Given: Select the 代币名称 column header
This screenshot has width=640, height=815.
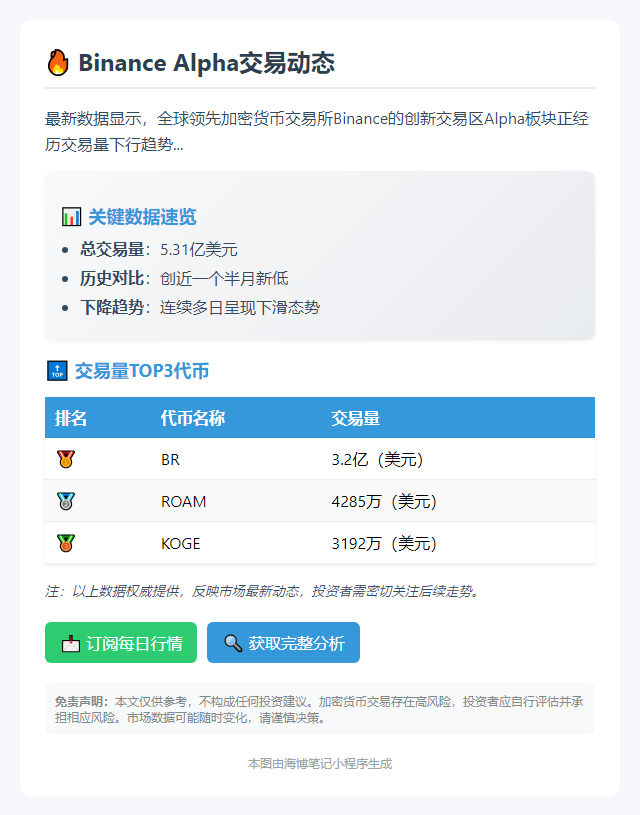Looking at the screenshot, I should pos(193,418).
